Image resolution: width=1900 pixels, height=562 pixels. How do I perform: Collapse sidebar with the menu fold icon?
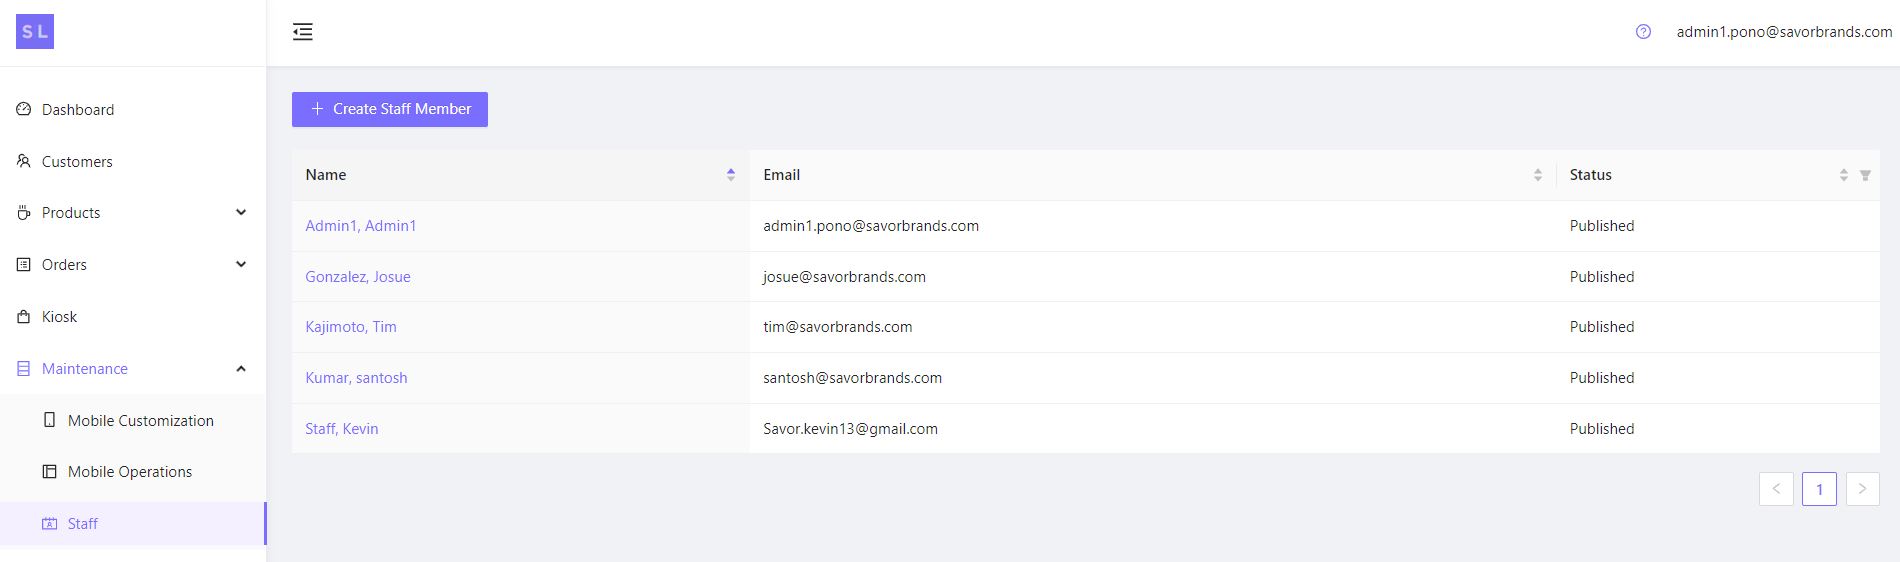tap(303, 32)
